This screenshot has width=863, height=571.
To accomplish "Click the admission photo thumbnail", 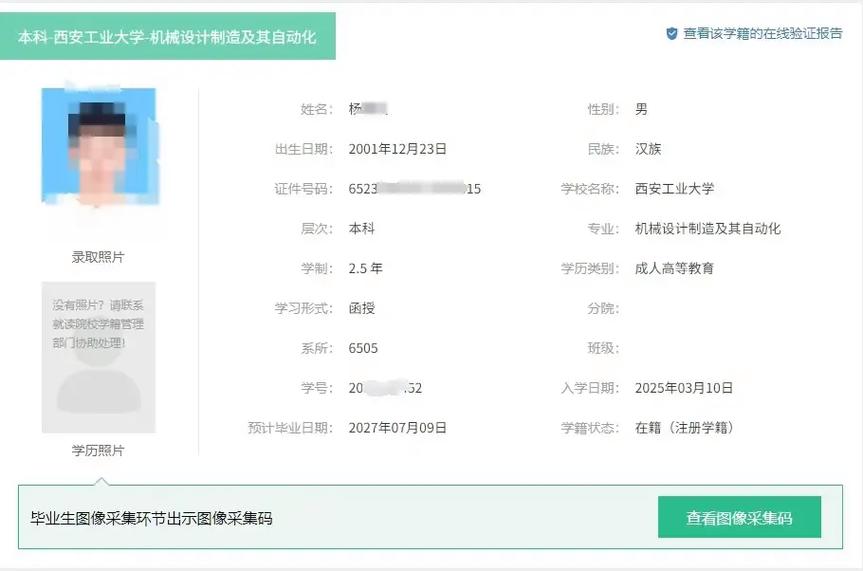I will 99,146.
